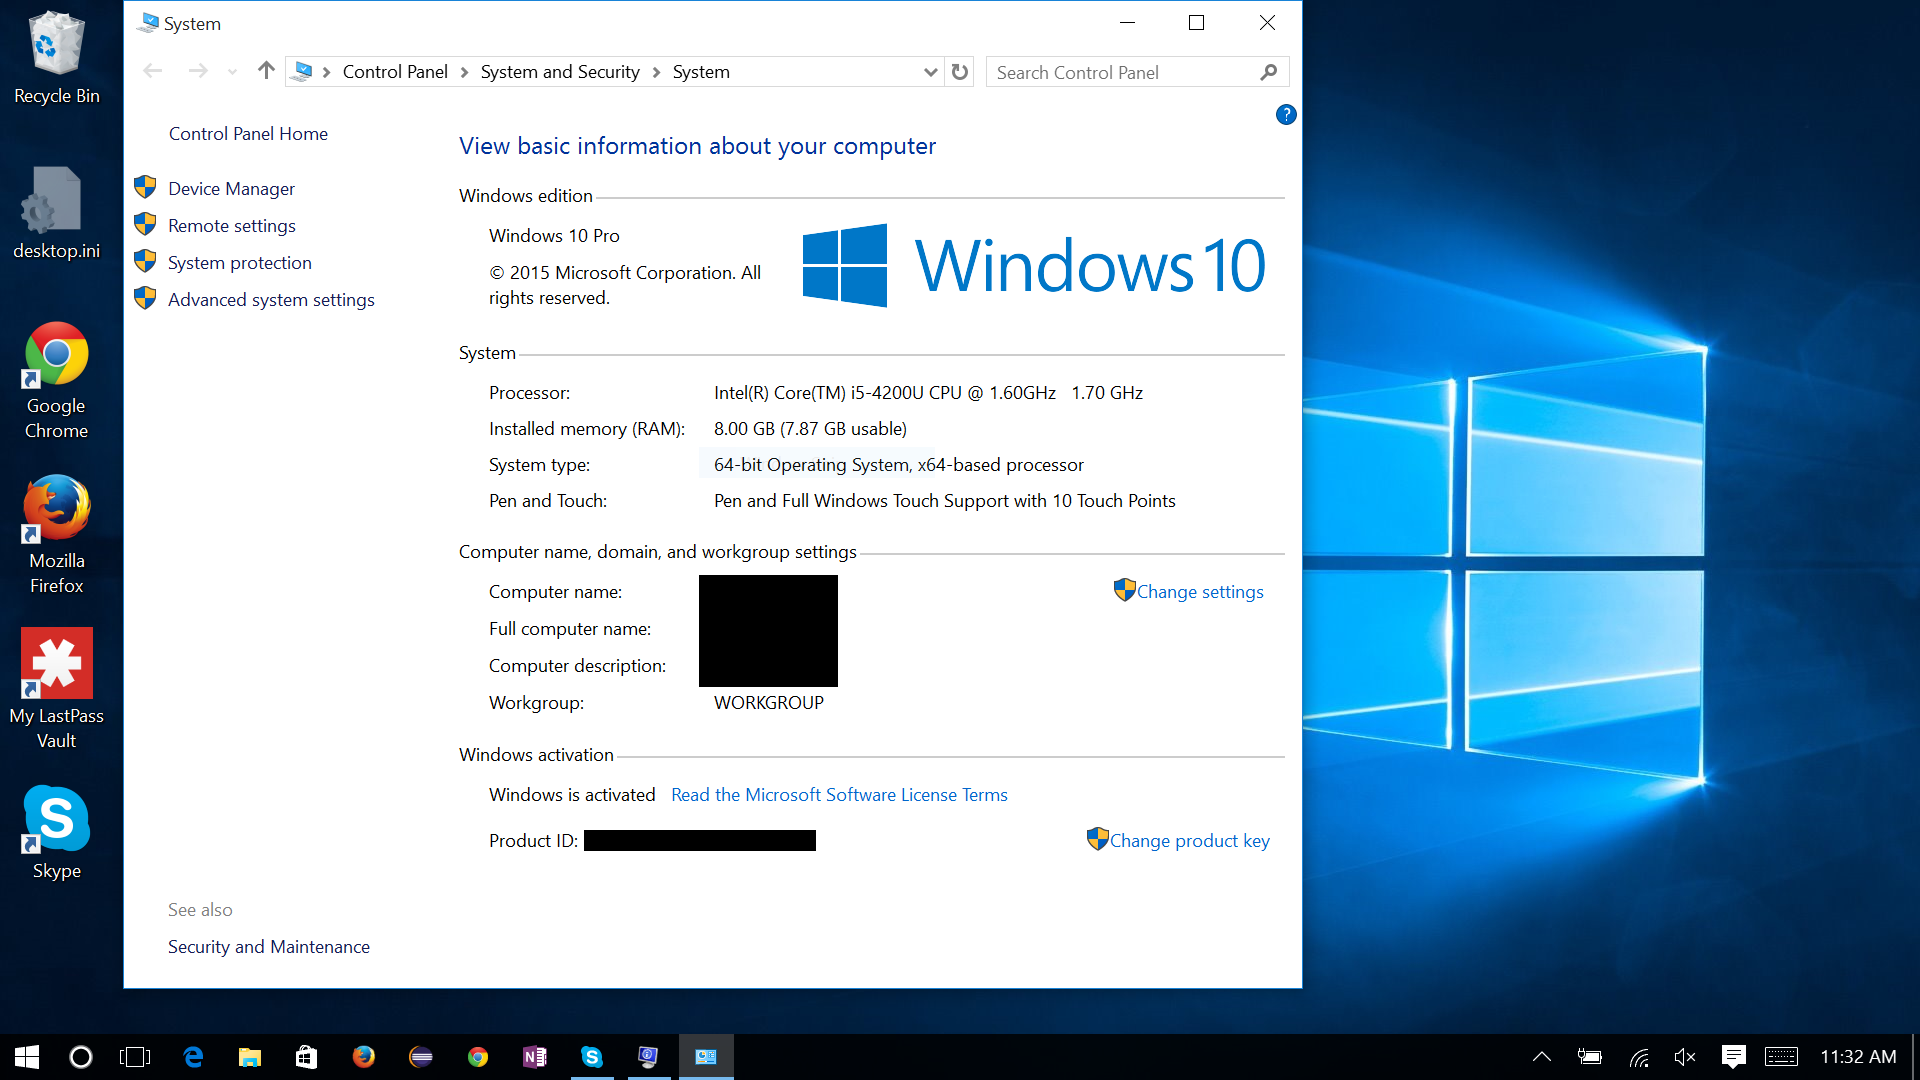Open the recent locations dropdown arrow
This screenshot has width=1920, height=1080.
(232, 72)
